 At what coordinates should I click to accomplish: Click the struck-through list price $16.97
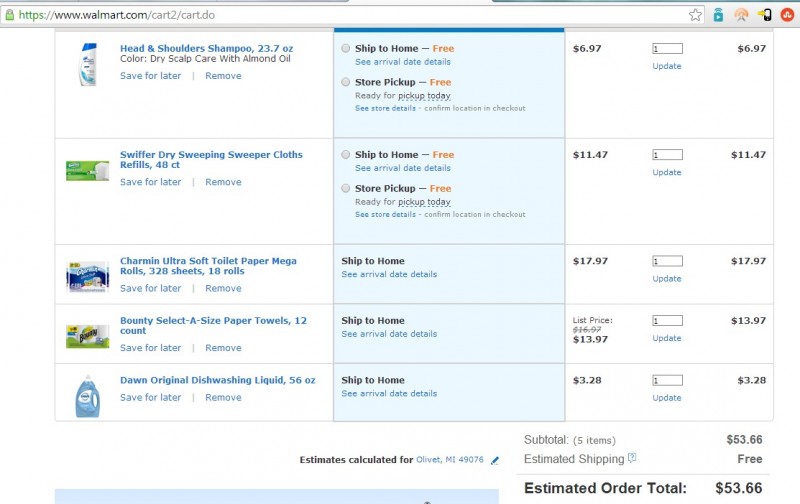[x=587, y=330]
